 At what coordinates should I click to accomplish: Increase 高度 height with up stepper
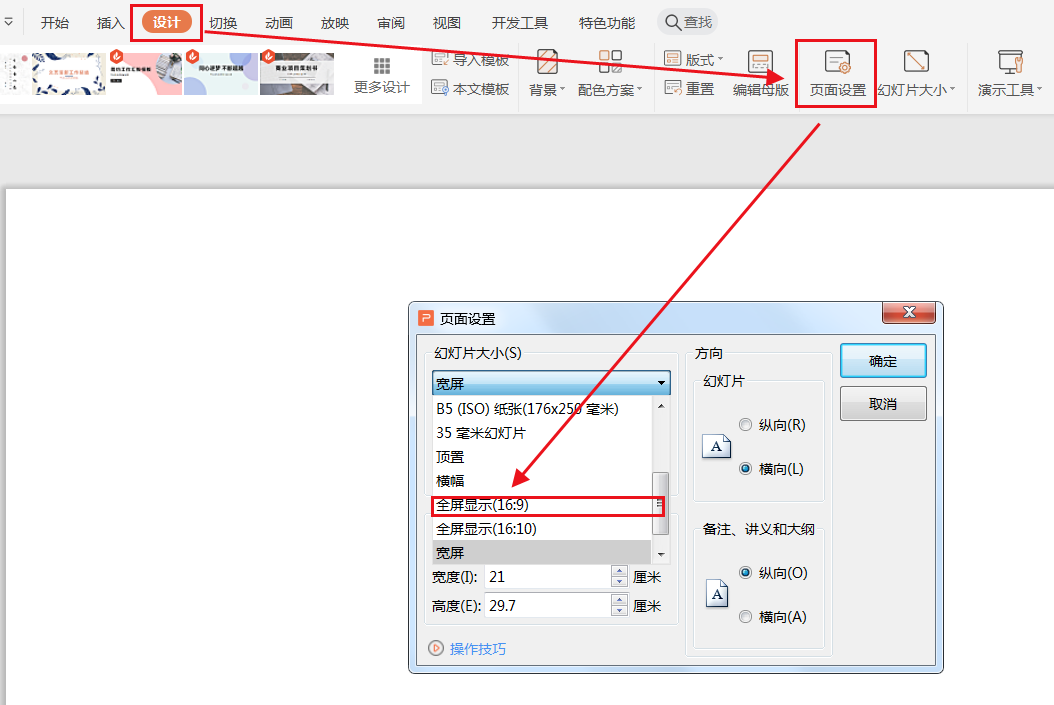(x=620, y=600)
